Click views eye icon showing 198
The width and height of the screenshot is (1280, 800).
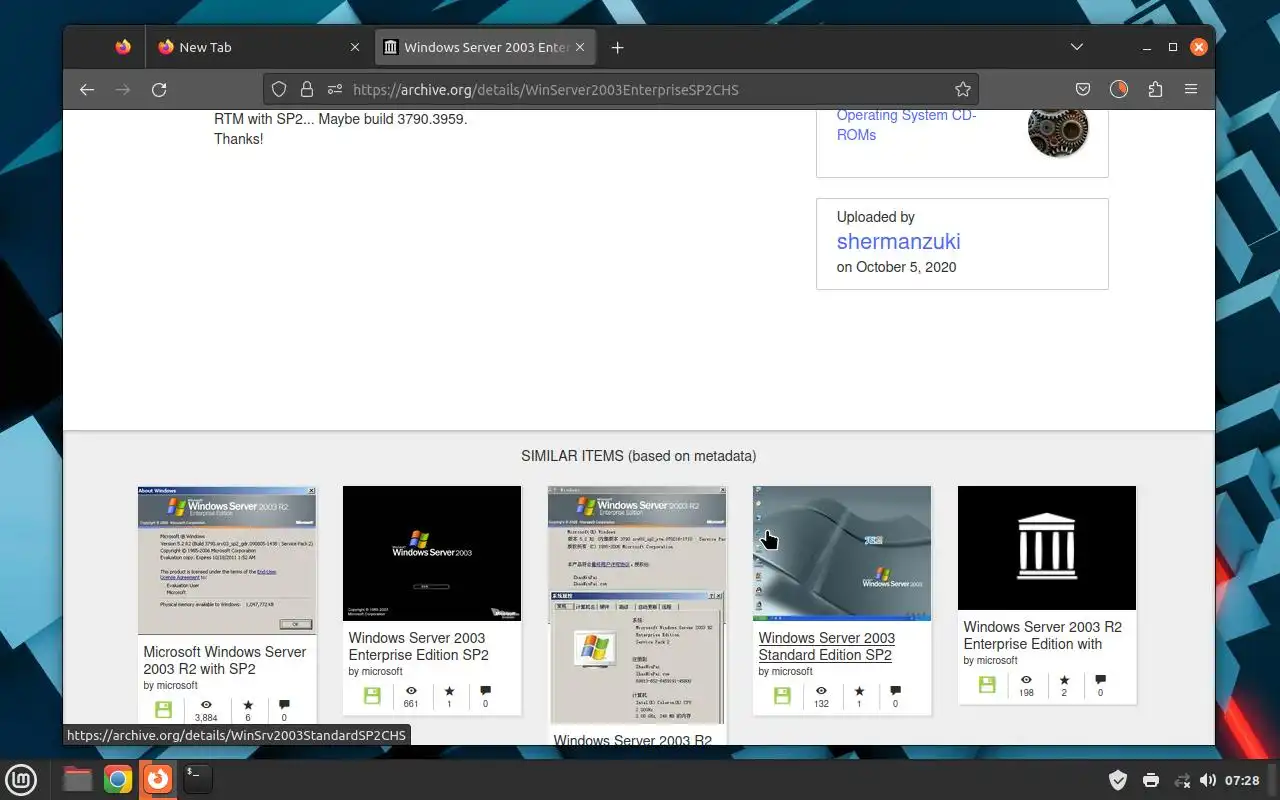tap(1026, 679)
